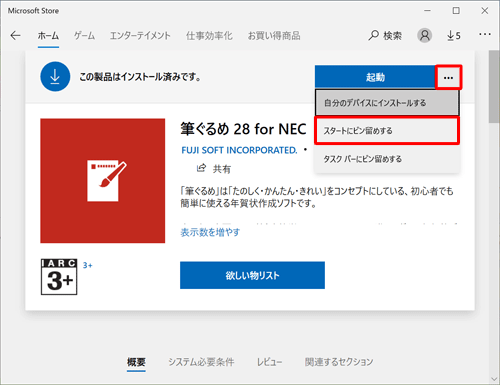Screen dimensions: 500x385
Task: Switch to 仕事効率化 tab
Action: point(209,36)
